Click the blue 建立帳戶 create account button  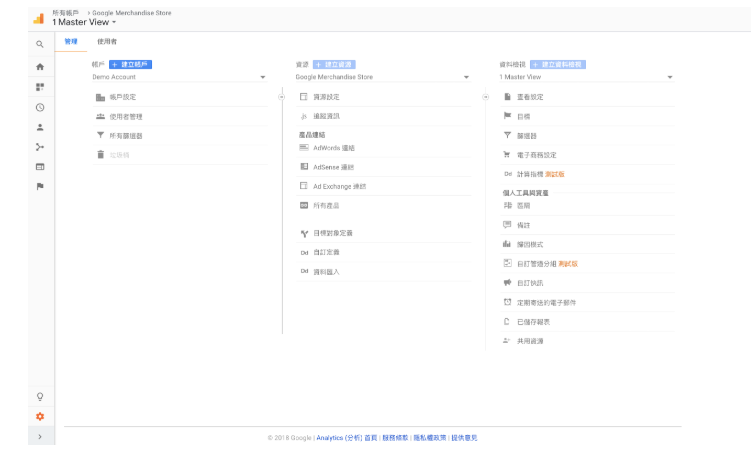pyautogui.click(x=130, y=64)
